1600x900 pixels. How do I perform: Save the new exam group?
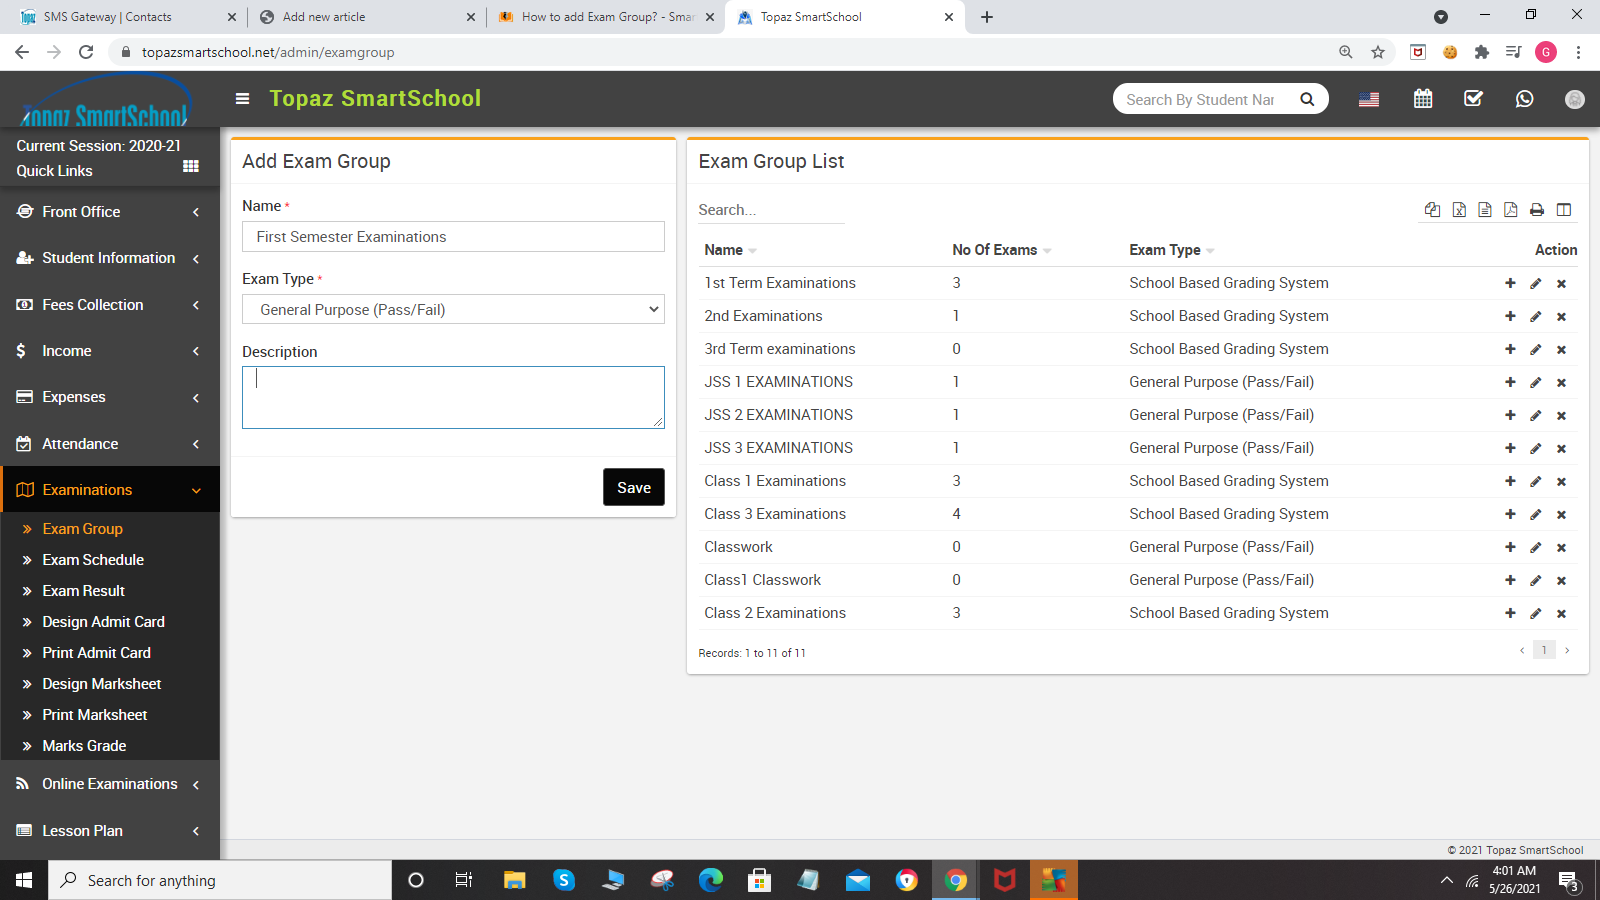pos(633,487)
